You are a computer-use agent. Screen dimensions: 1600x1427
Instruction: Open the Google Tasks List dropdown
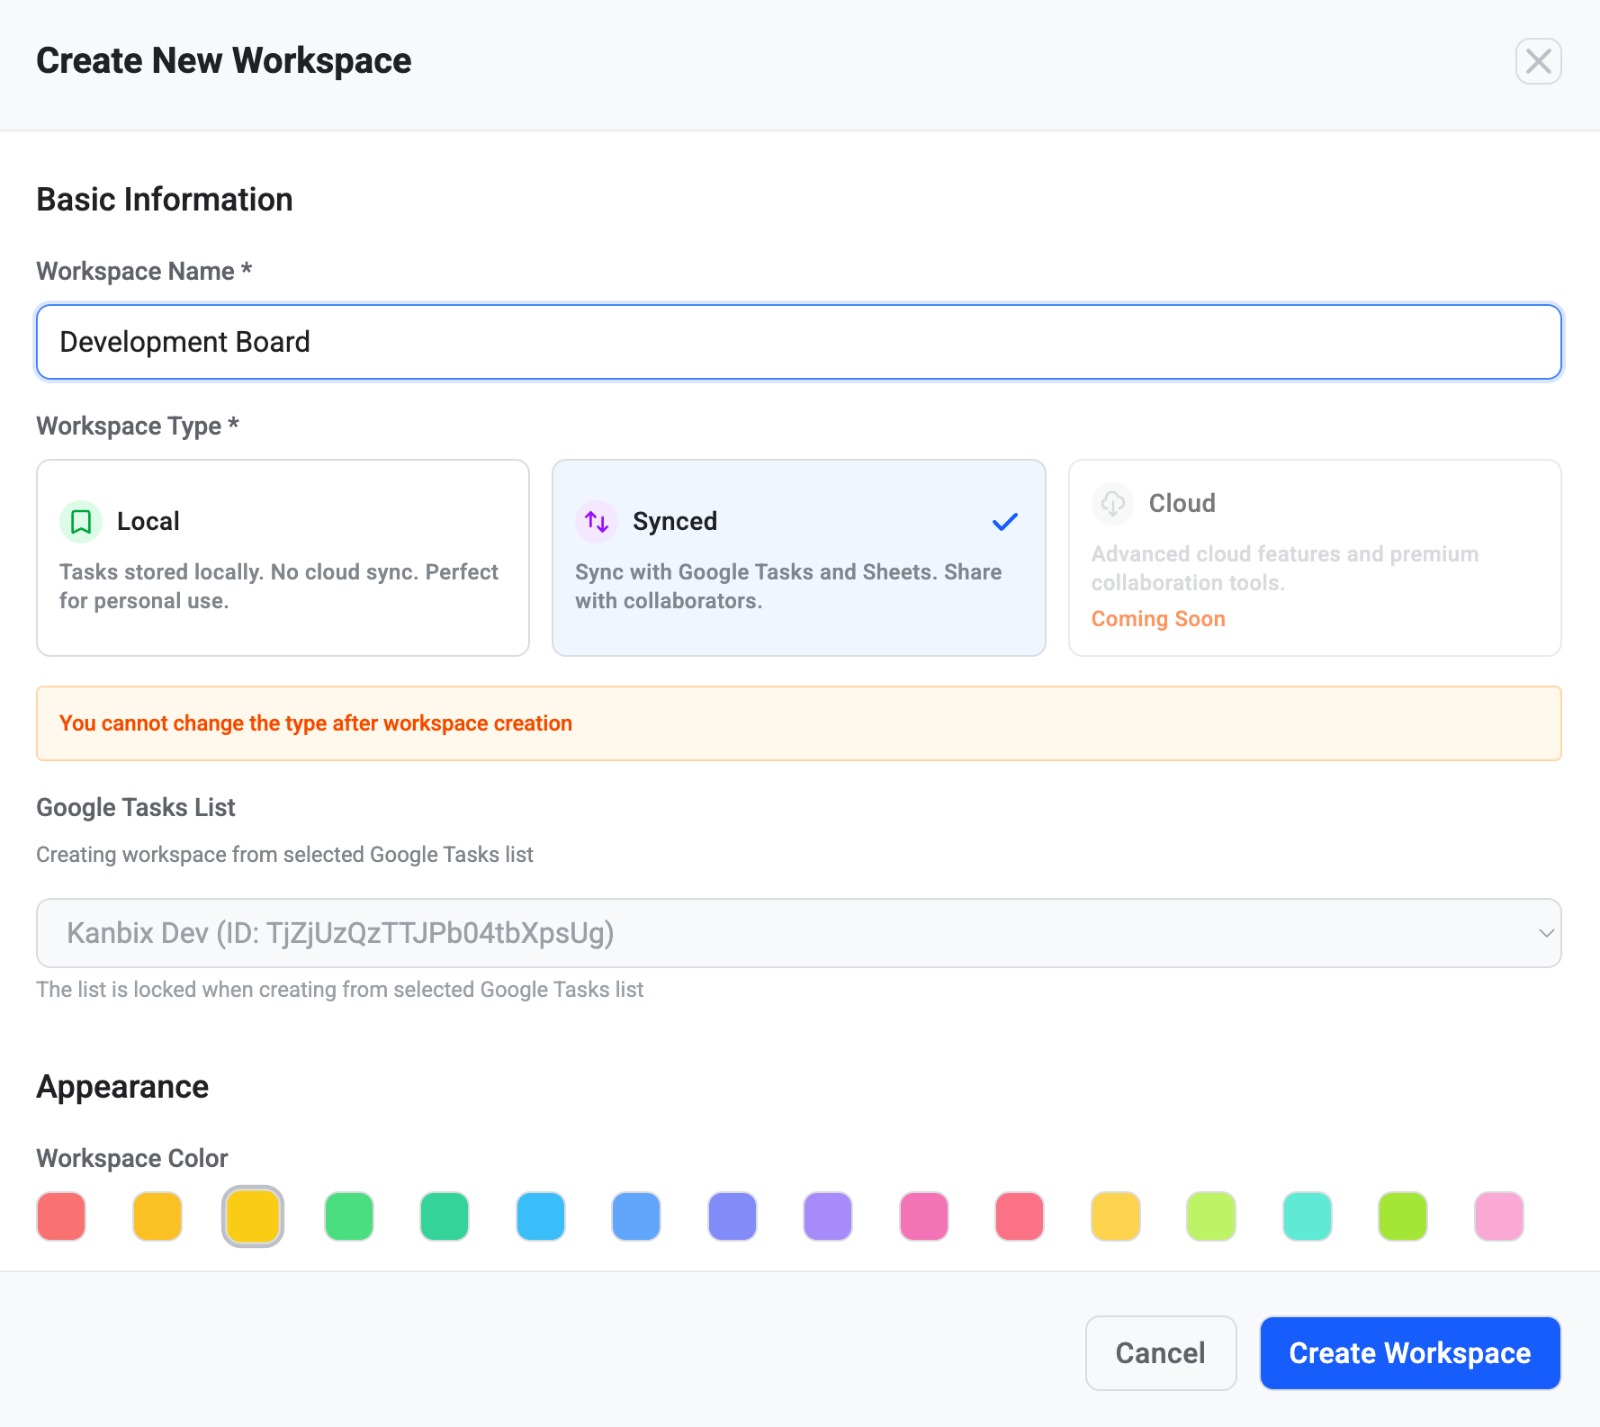coord(798,933)
